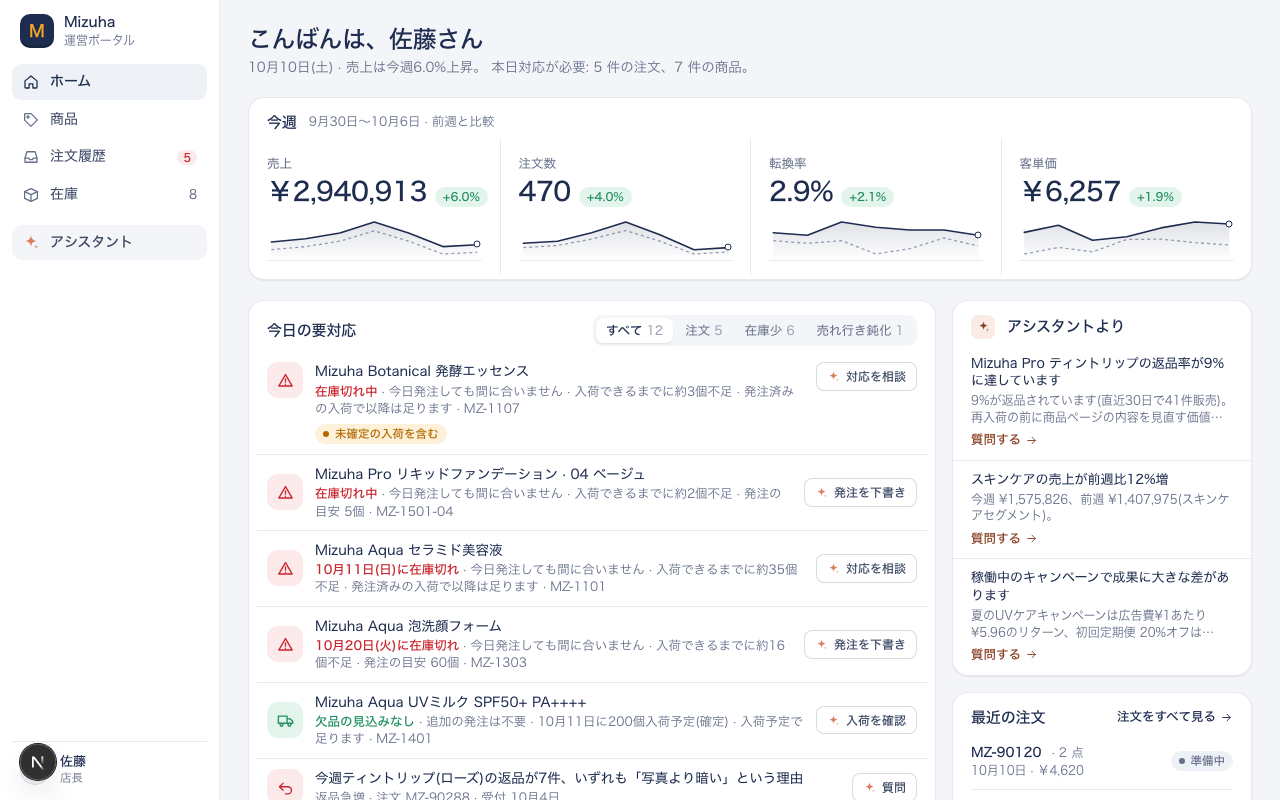This screenshot has height=800, width=1280.
Task: Click 質問する under スキンケアの売上 insight
Action: (1003, 538)
